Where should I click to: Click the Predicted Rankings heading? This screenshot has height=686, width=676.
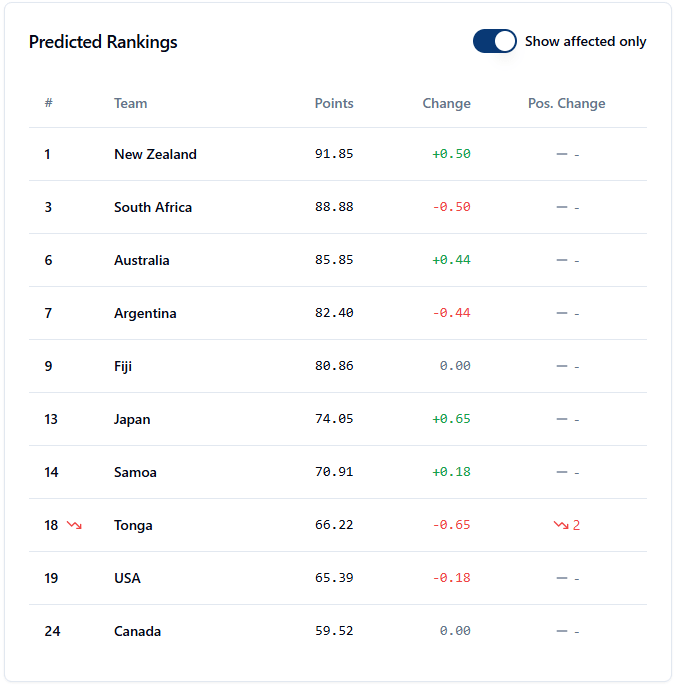click(x=103, y=42)
